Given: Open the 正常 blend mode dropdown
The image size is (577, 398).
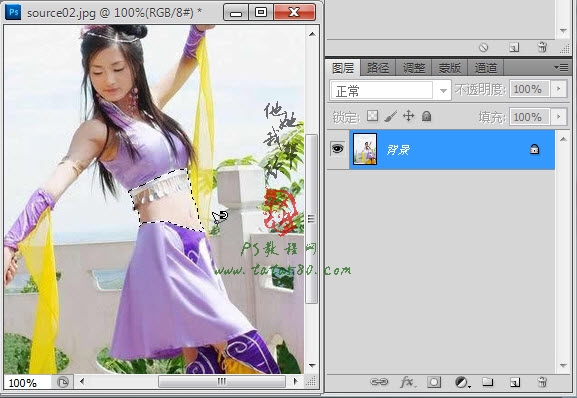Looking at the screenshot, I should (x=390, y=90).
